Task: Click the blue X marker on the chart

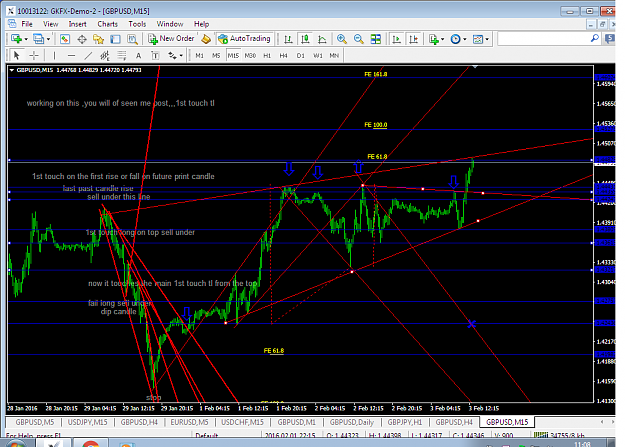Action: tap(472, 324)
